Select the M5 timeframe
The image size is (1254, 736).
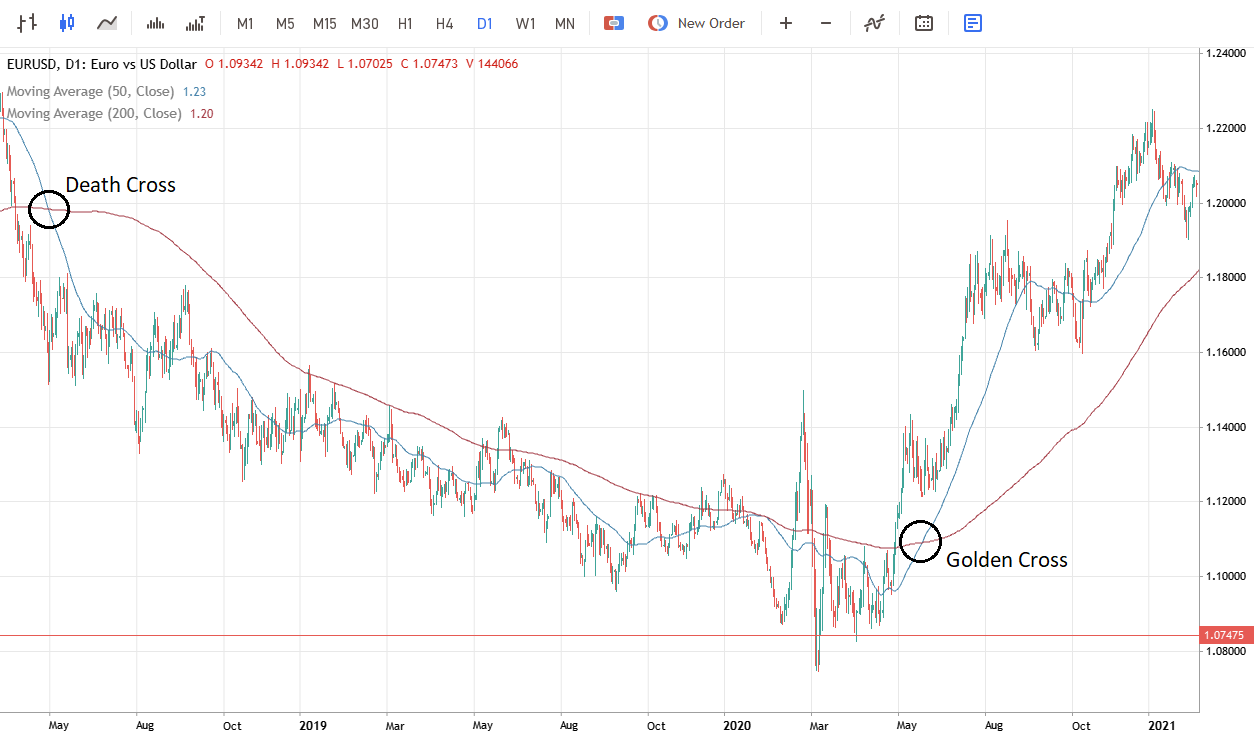point(285,22)
